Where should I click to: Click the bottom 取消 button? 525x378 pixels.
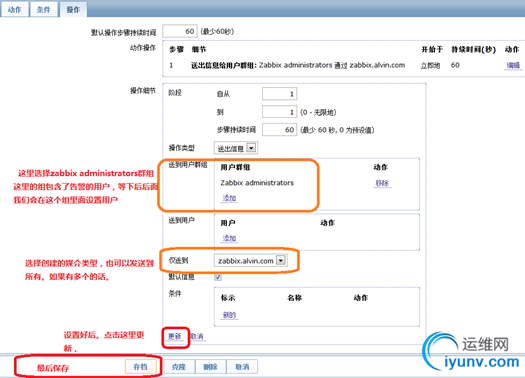242,367
